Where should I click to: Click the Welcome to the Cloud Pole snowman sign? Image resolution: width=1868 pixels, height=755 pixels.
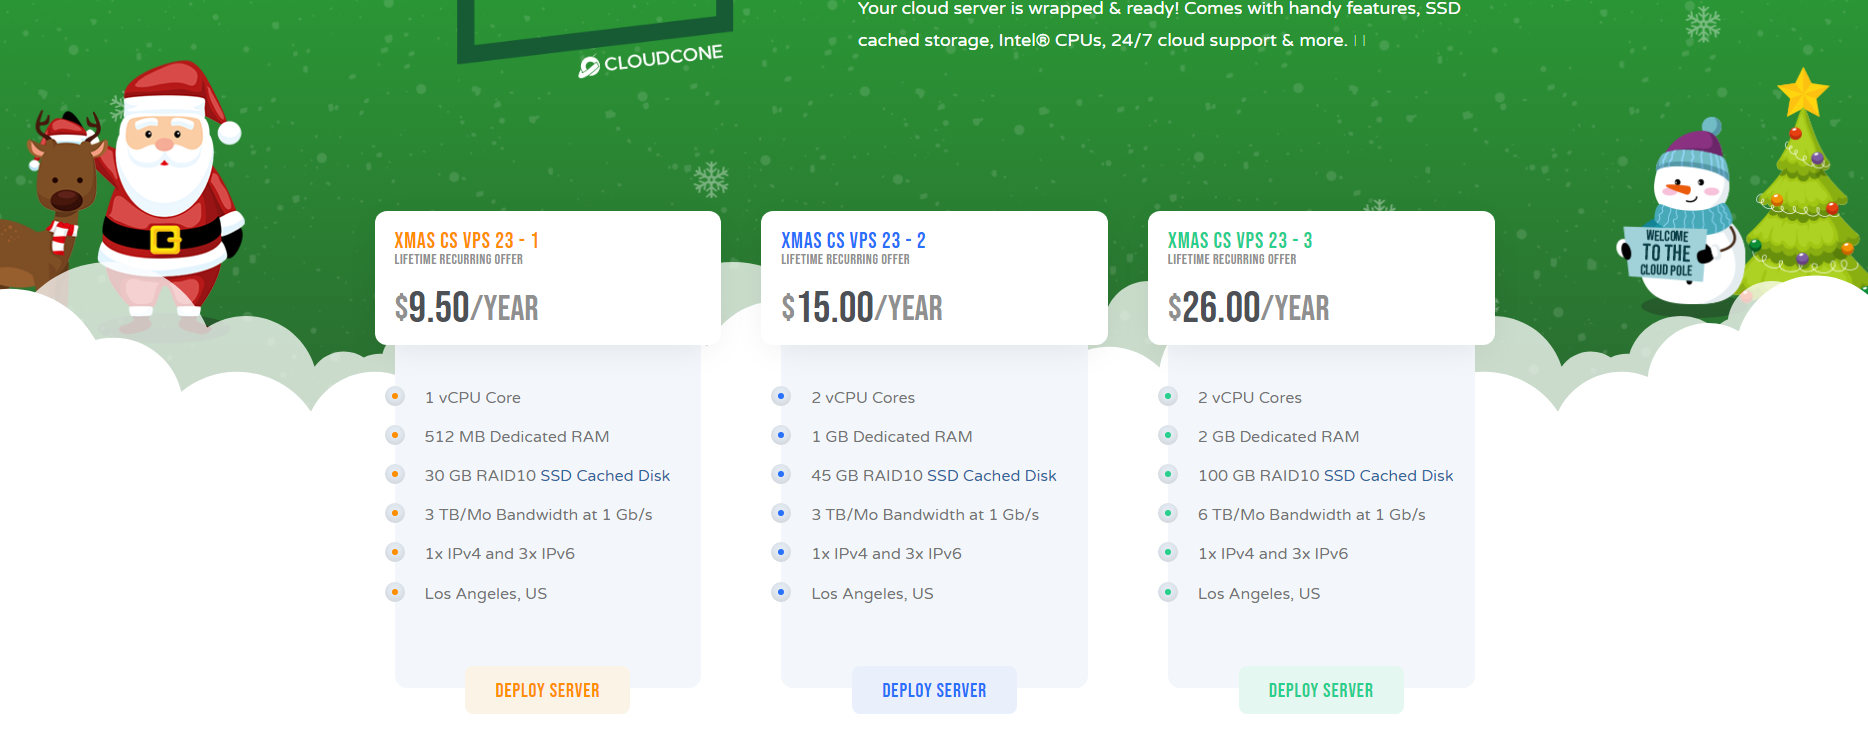click(x=1666, y=254)
